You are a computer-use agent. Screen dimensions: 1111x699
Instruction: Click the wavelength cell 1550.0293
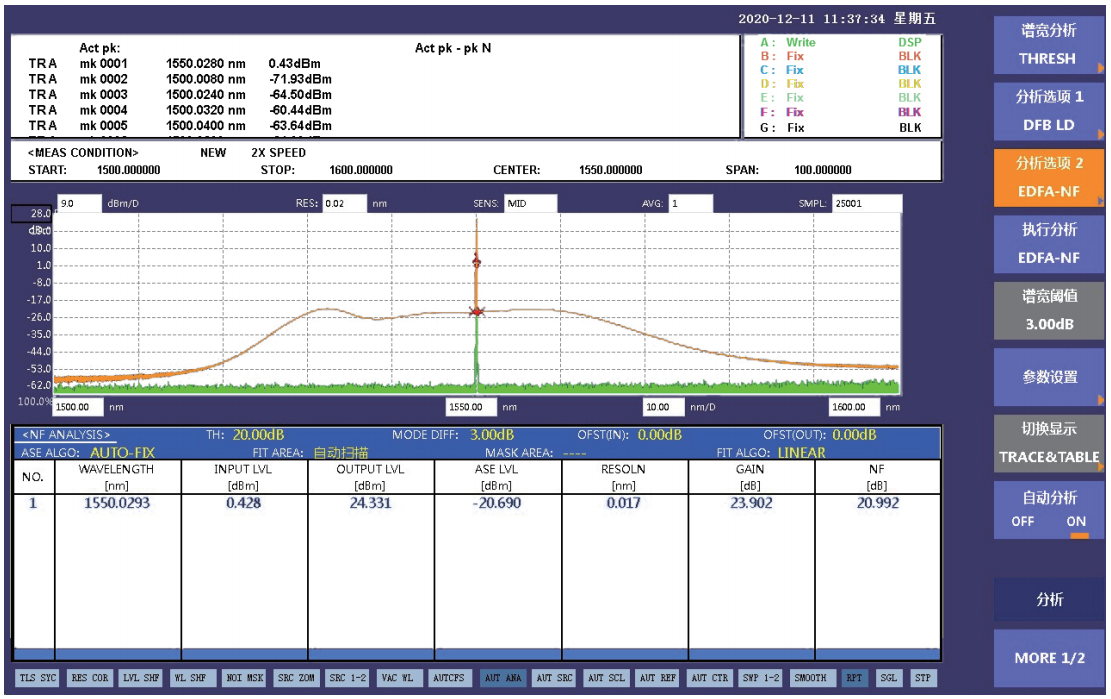point(118,504)
